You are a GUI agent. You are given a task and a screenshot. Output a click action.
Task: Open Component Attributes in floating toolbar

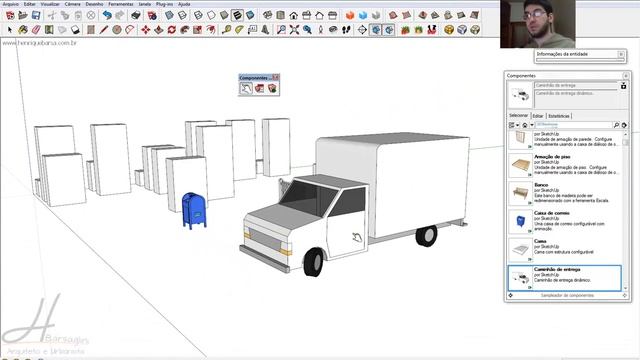[272, 88]
